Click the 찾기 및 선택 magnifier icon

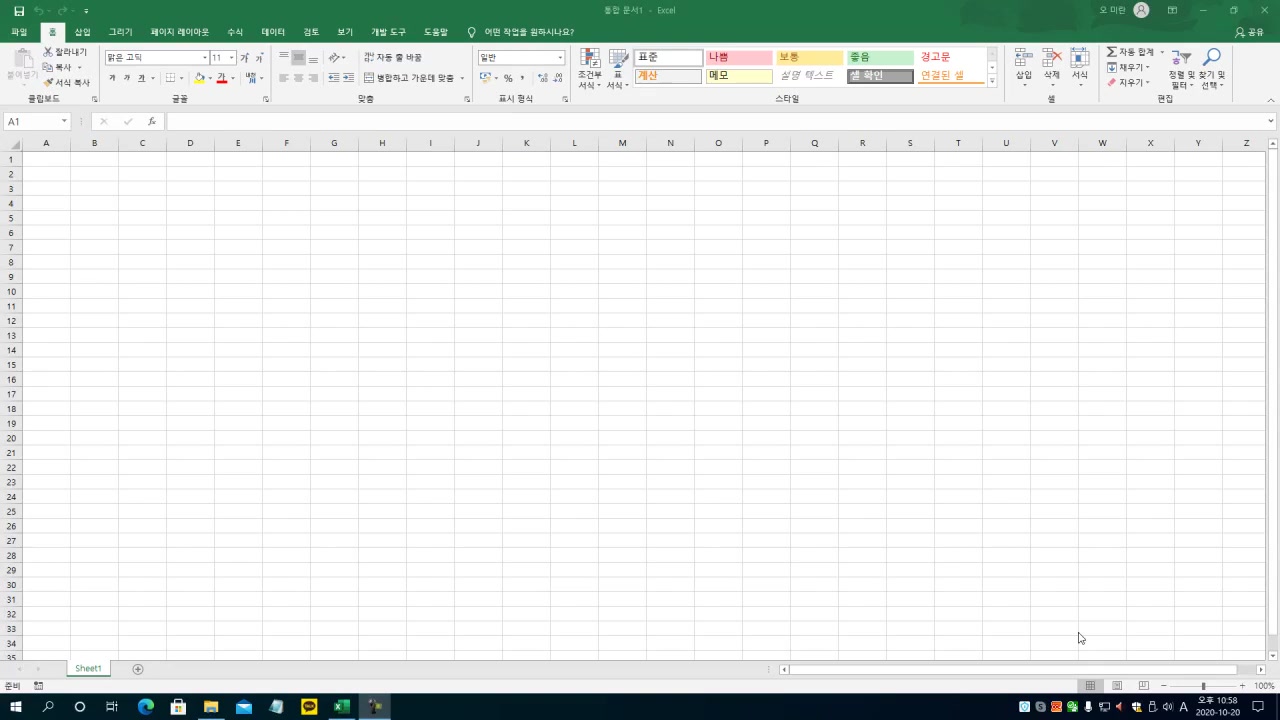1211,59
